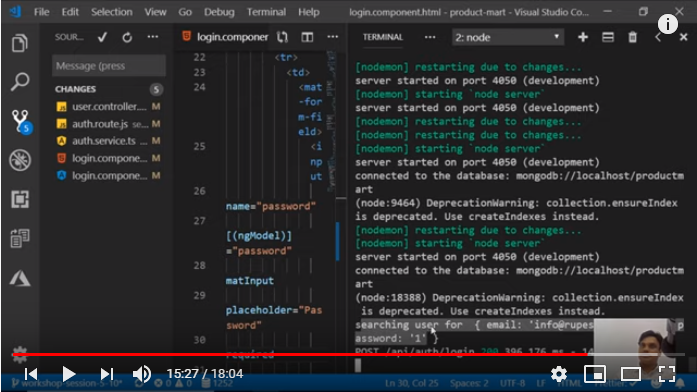The width and height of the screenshot is (697, 392).
Task: Open the Debug menu
Action: (219, 12)
